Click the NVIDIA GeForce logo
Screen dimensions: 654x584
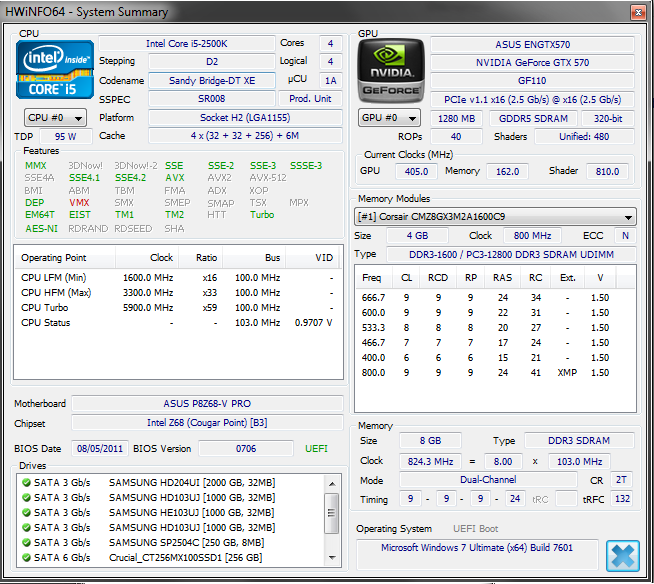[x=391, y=71]
